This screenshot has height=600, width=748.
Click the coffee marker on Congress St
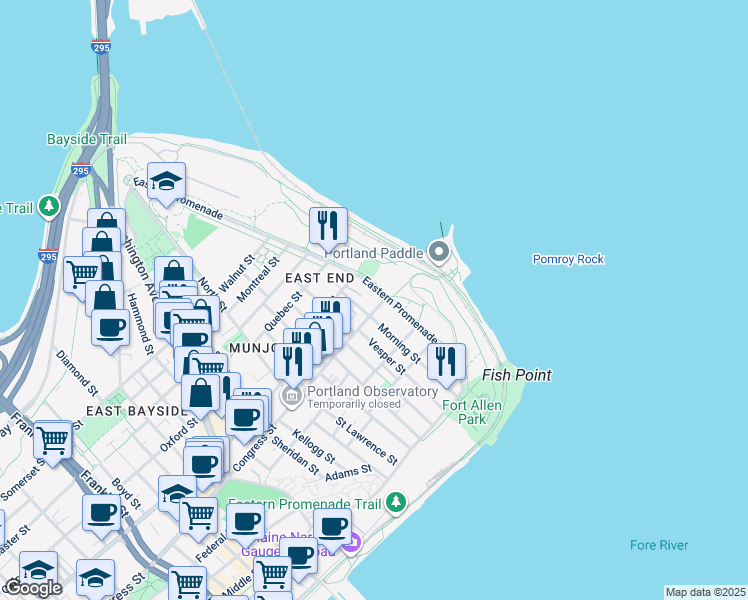point(244,417)
